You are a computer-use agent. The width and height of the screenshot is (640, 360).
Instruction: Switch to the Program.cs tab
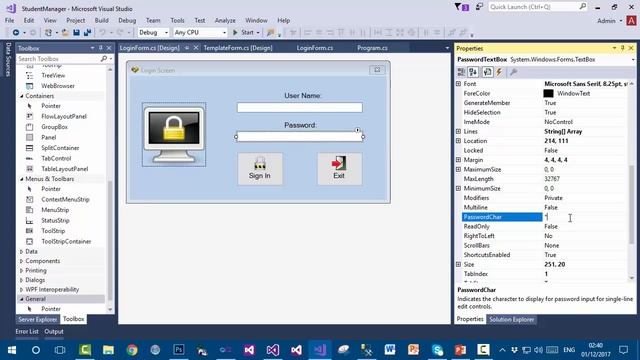tap(372, 48)
